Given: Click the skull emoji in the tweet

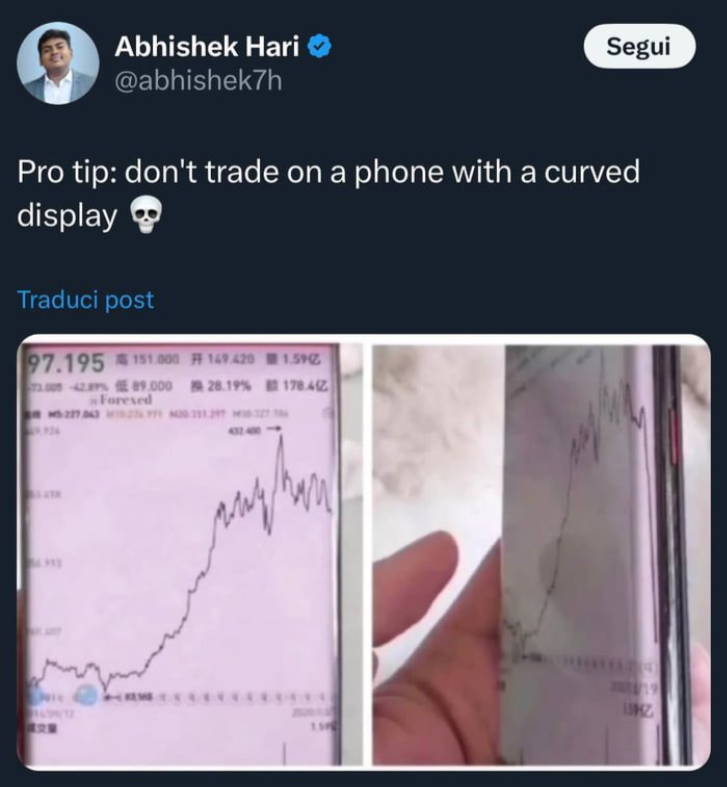Looking at the screenshot, I should 146,215.
